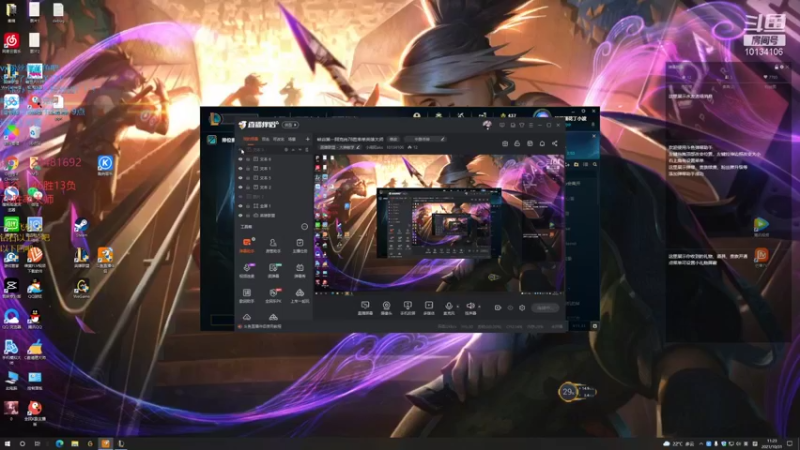
Task: Click the camera source icon in bottom toolbar
Action: 386,307
